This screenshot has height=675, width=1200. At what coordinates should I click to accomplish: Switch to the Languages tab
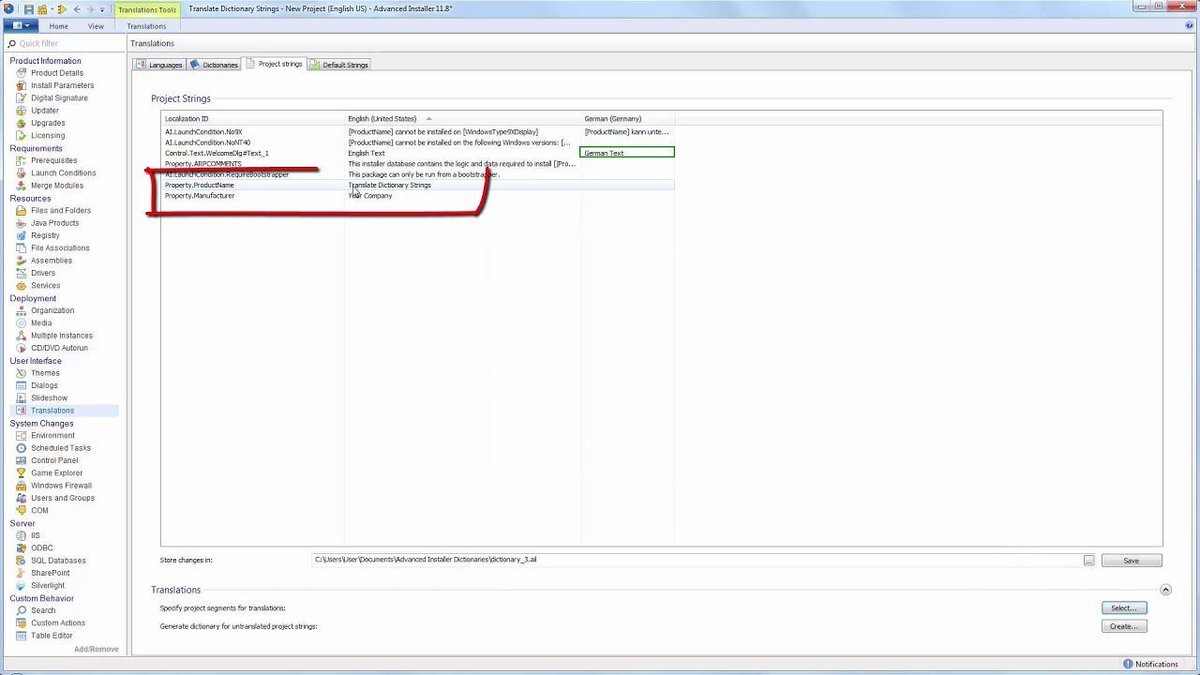[159, 65]
